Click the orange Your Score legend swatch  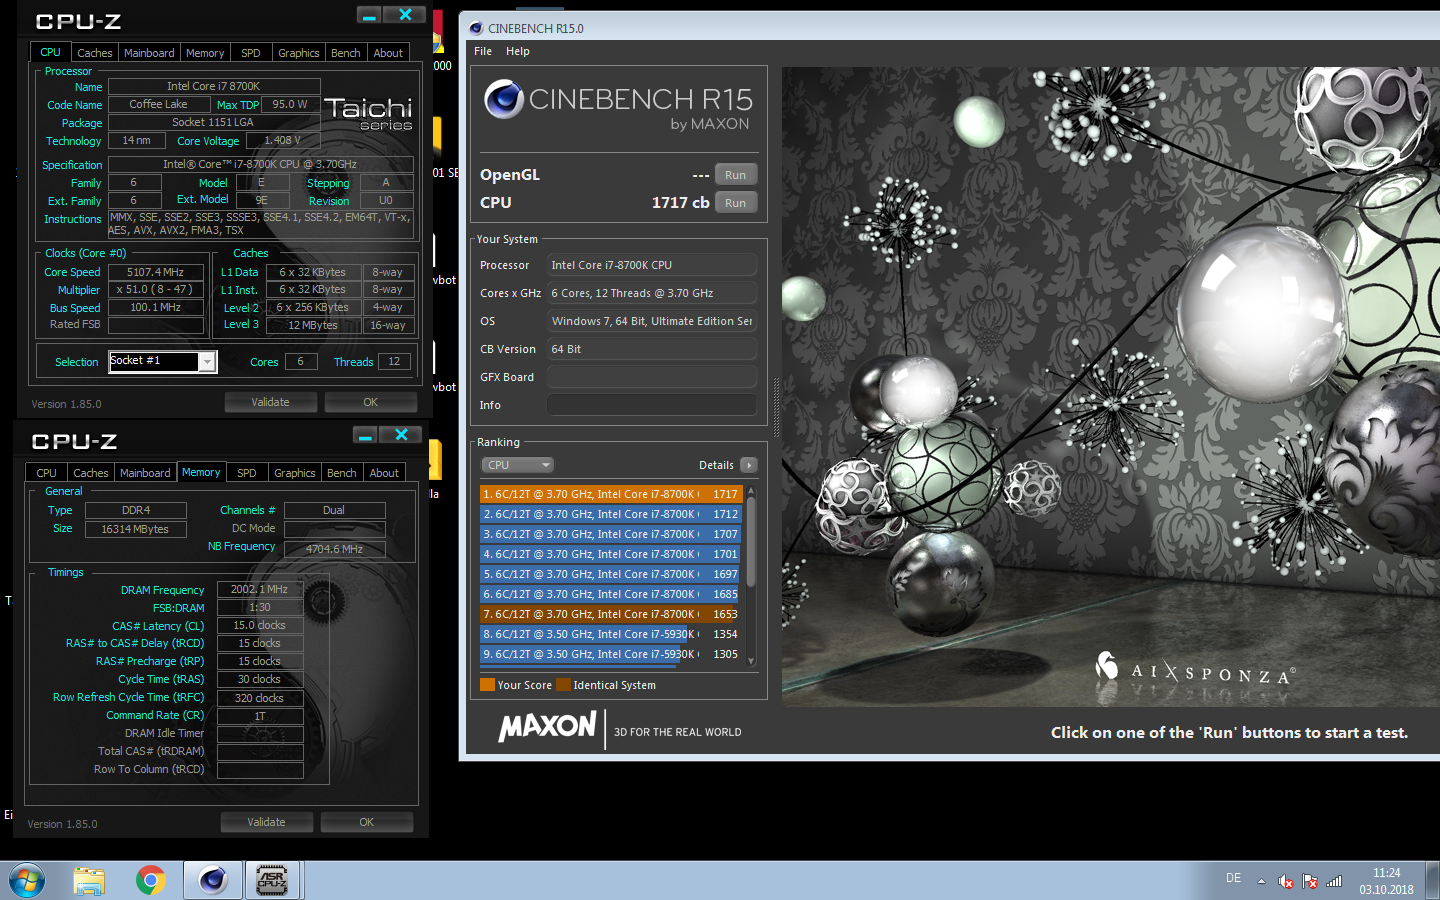(x=487, y=685)
